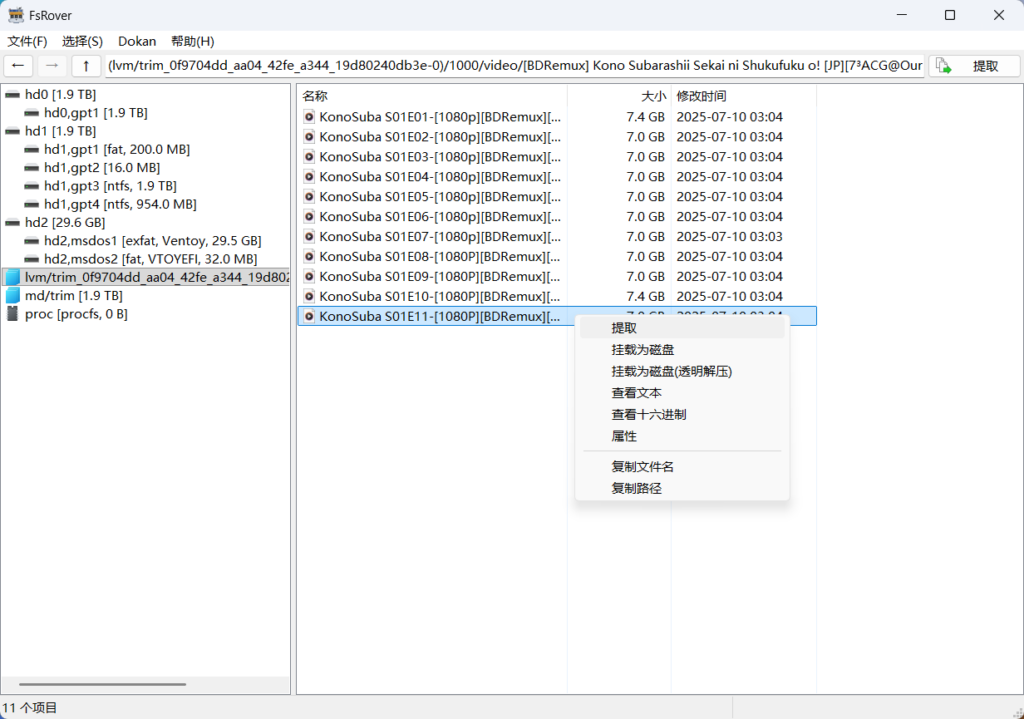Viewport: 1024px width, 719px height.
Task: Open the 选择(S) menu
Action: point(82,41)
